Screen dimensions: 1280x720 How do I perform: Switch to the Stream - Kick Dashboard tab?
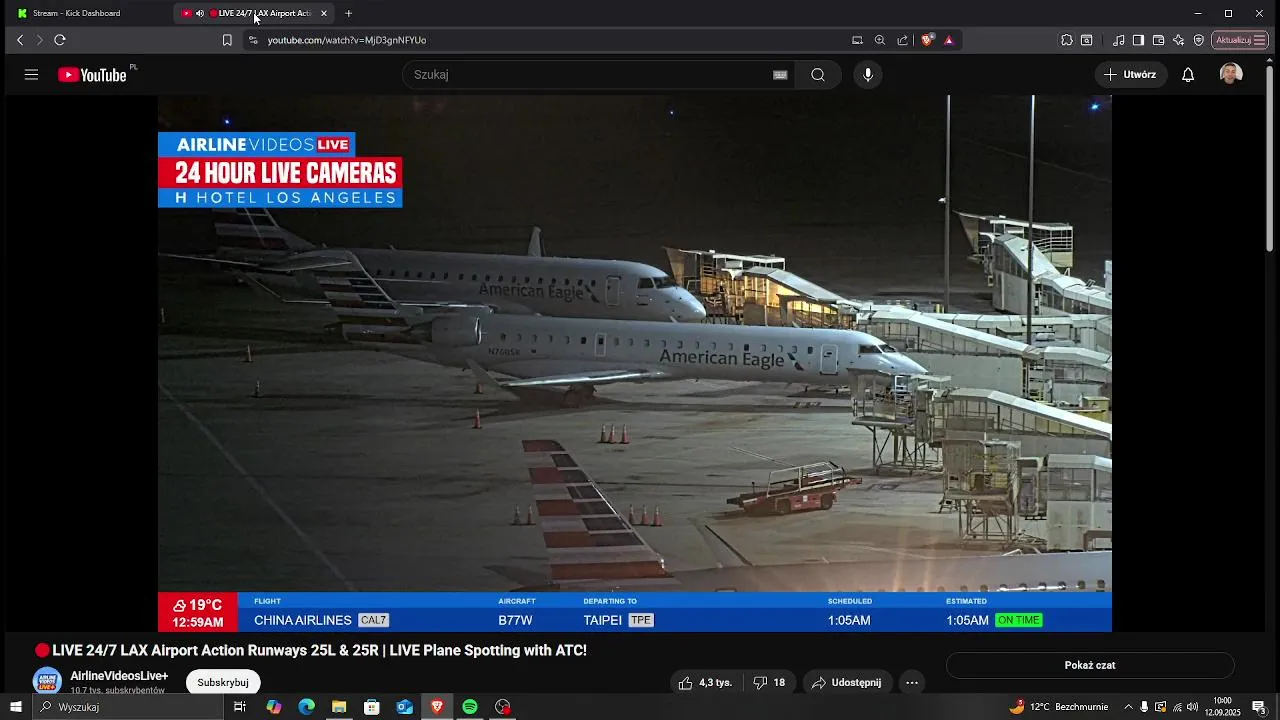click(x=90, y=13)
